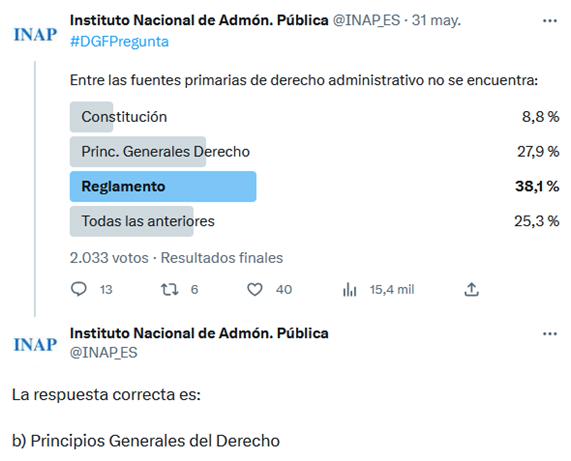The width and height of the screenshot is (571, 461).
Task: Select the Princ. Generales Derecho poll option
Action: (315, 151)
